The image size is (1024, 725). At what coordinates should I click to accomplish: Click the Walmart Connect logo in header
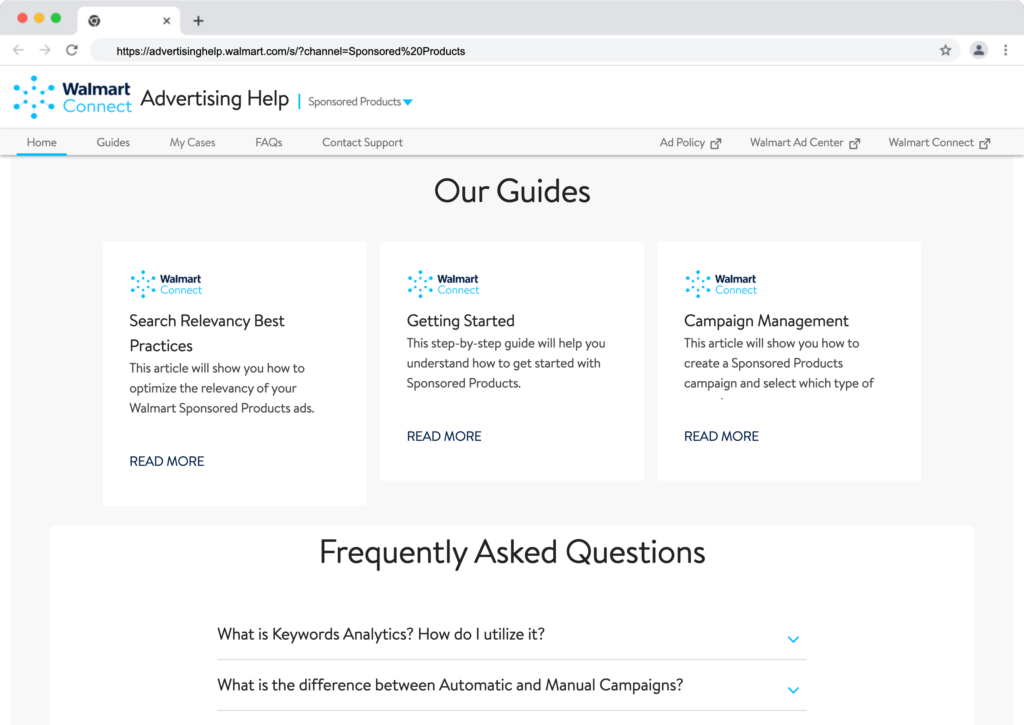pyautogui.click(x=72, y=97)
